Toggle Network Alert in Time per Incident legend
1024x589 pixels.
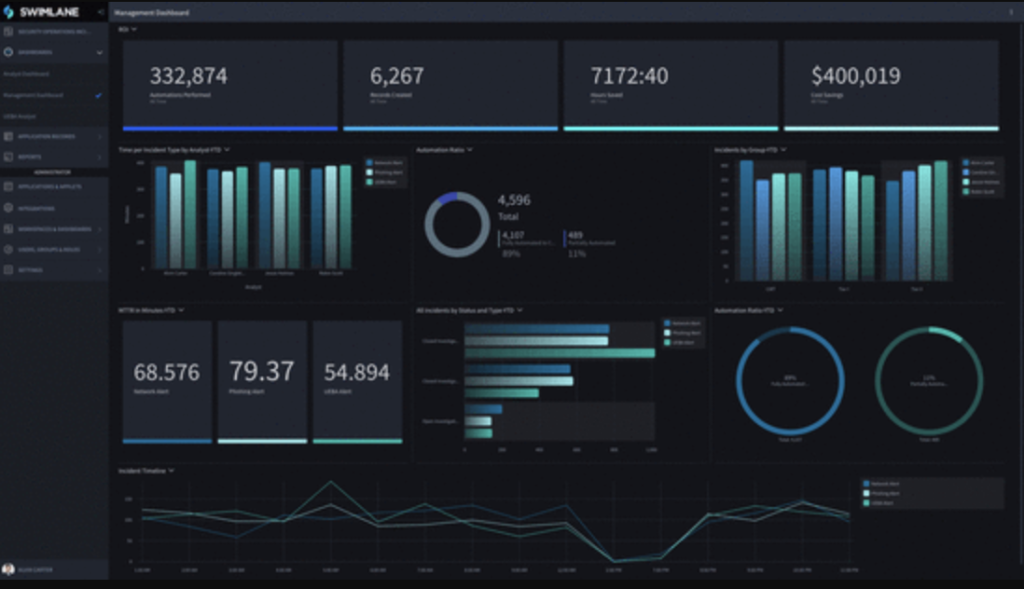click(x=385, y=163)
